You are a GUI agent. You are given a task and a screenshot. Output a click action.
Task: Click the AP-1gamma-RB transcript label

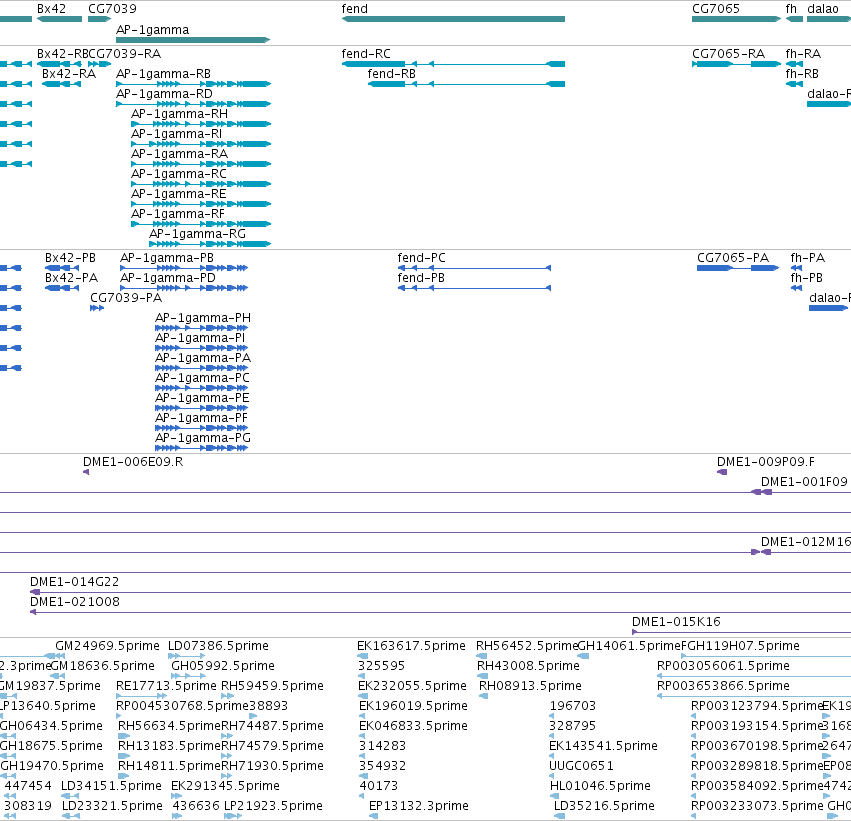point(163,74)
